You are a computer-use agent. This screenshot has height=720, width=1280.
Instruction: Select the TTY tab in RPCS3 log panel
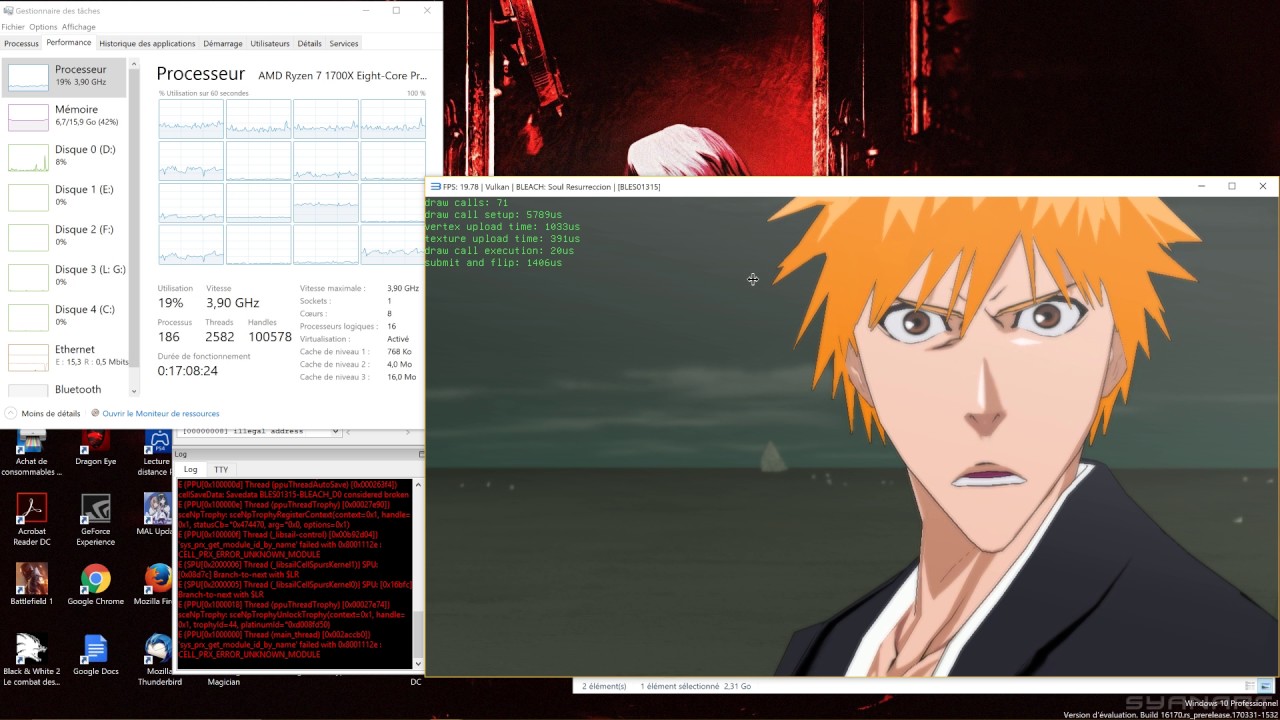pos(221,469)
